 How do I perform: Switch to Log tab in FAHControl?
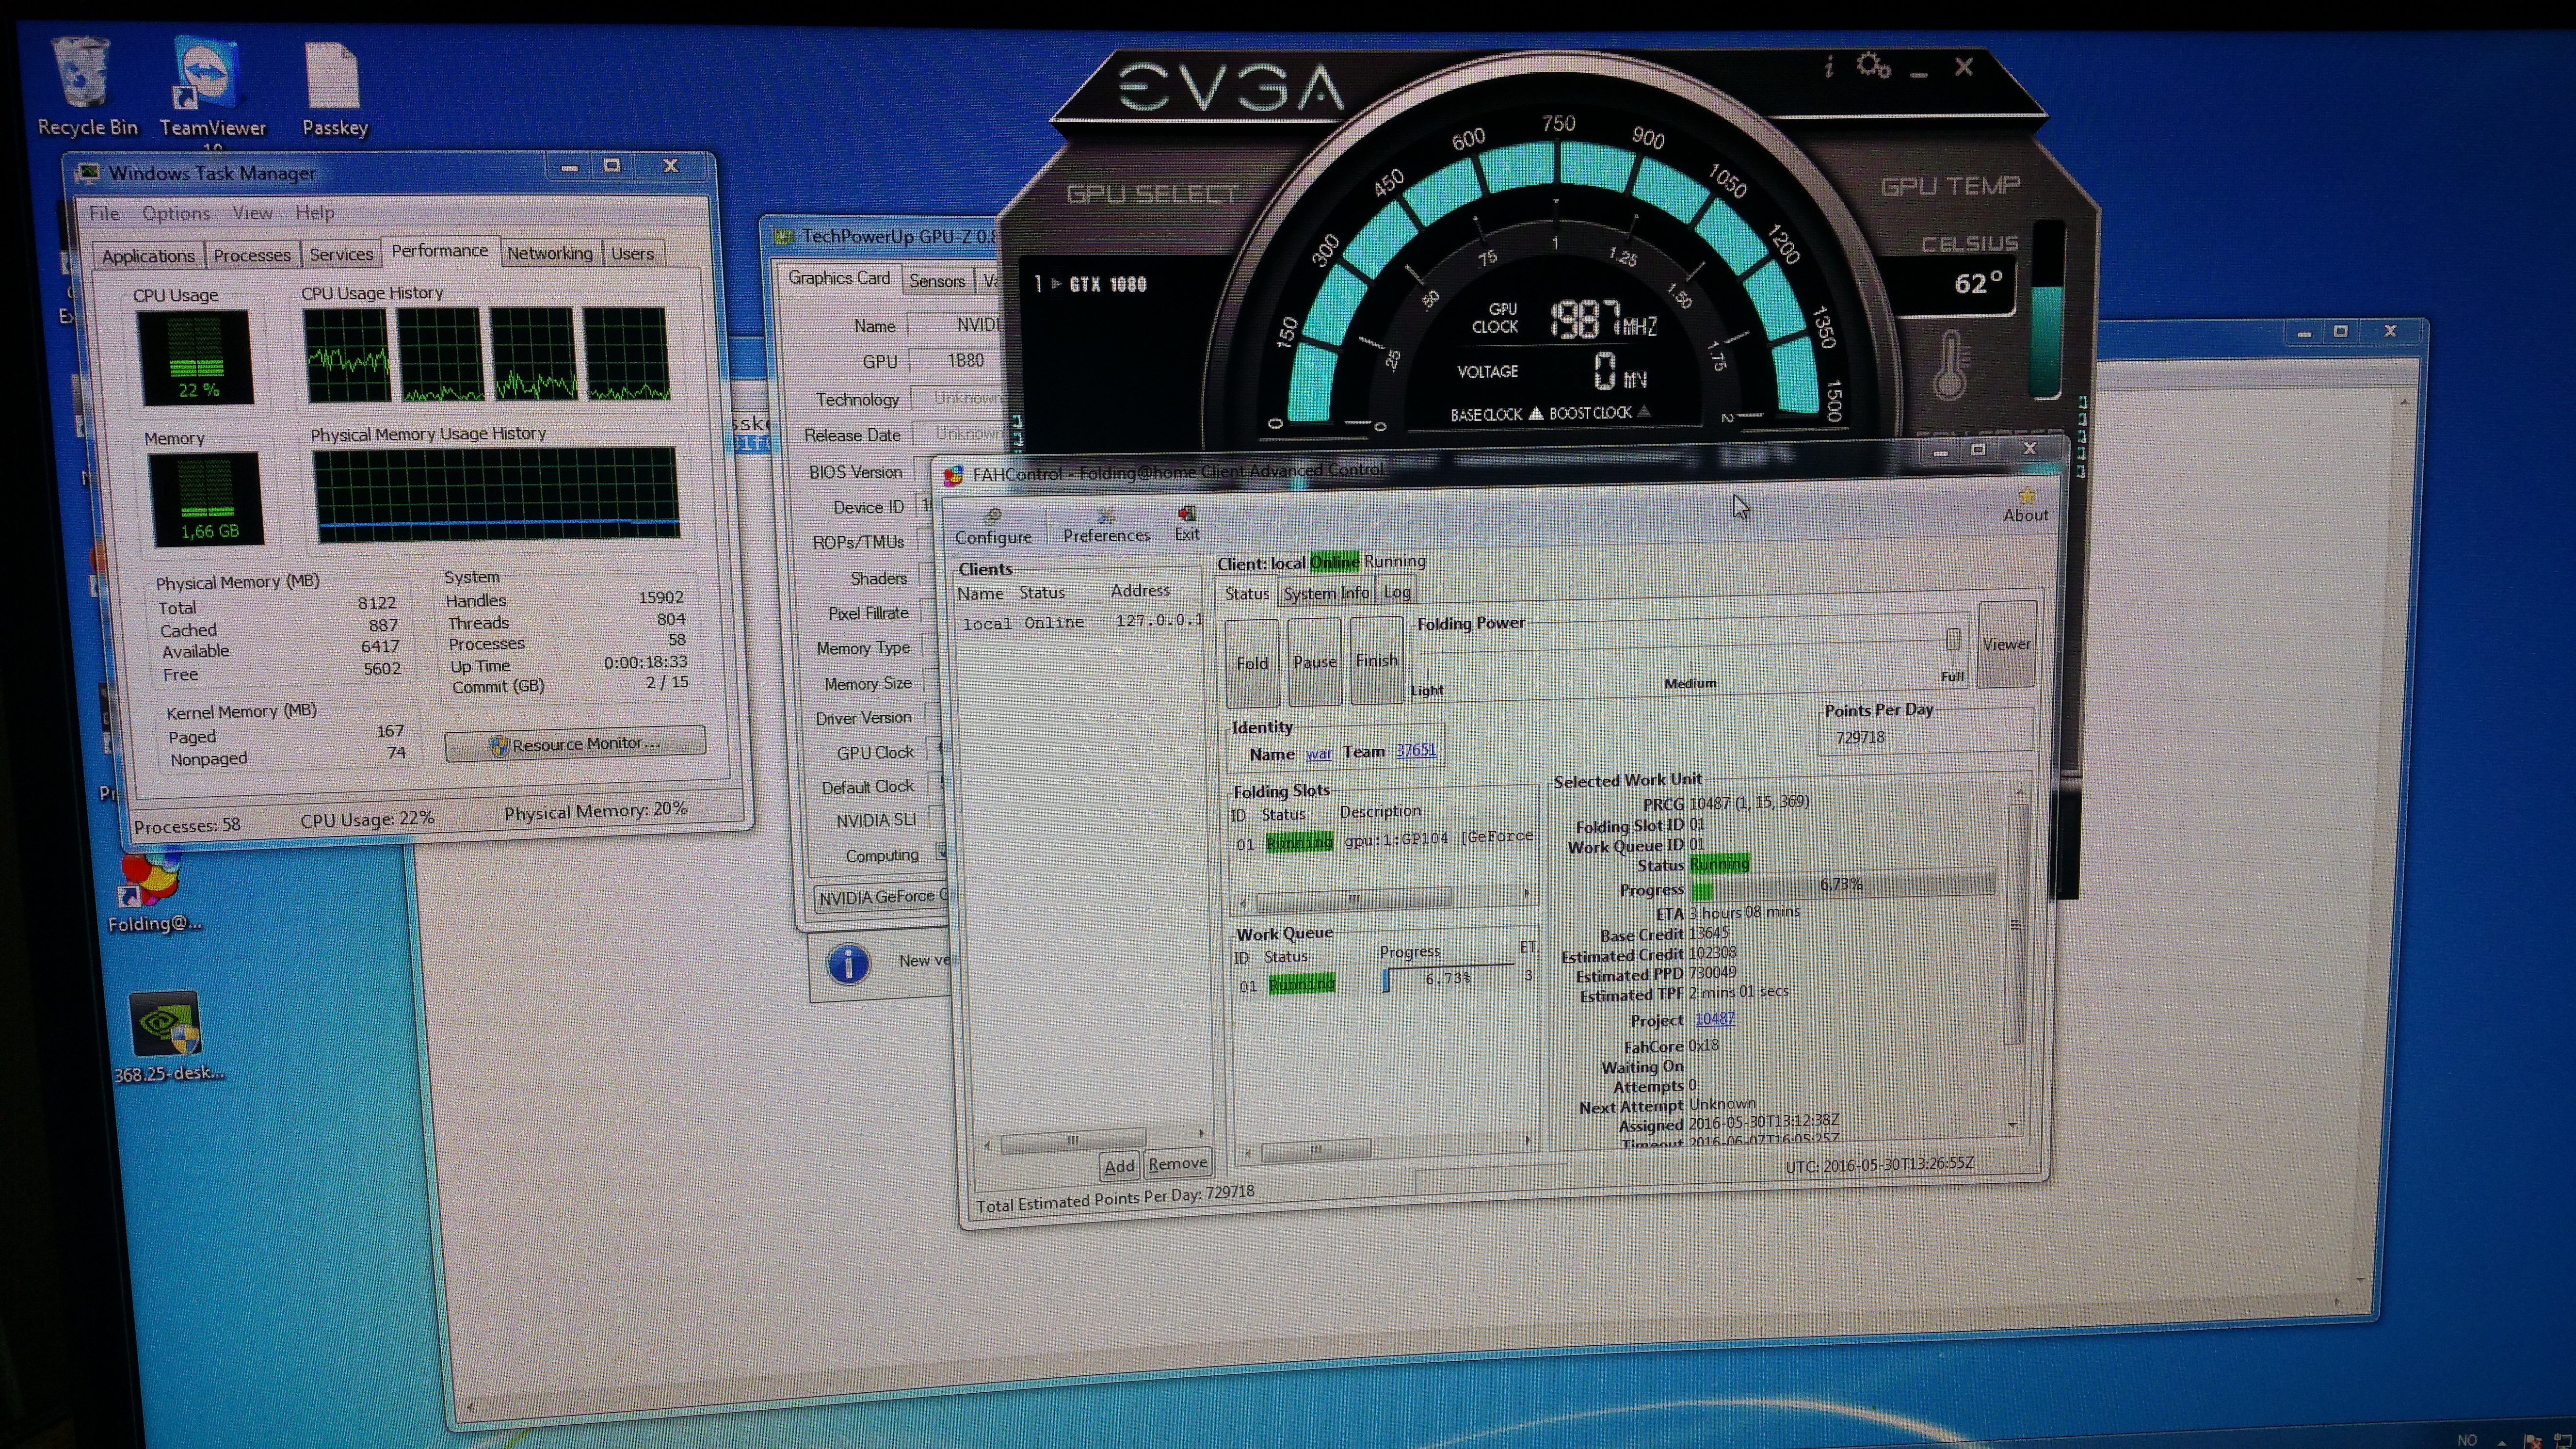pos(1397,592)
